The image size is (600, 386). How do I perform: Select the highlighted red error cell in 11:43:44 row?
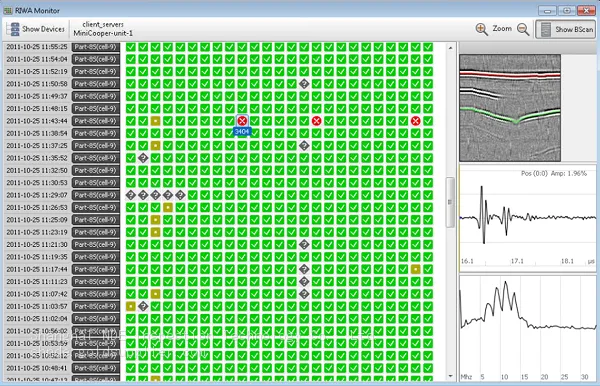(242, 121)
